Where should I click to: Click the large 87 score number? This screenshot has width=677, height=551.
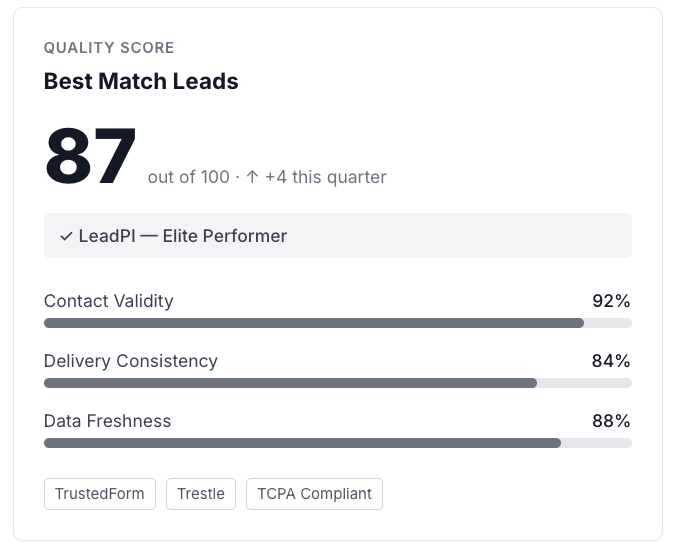pos(90,156)
